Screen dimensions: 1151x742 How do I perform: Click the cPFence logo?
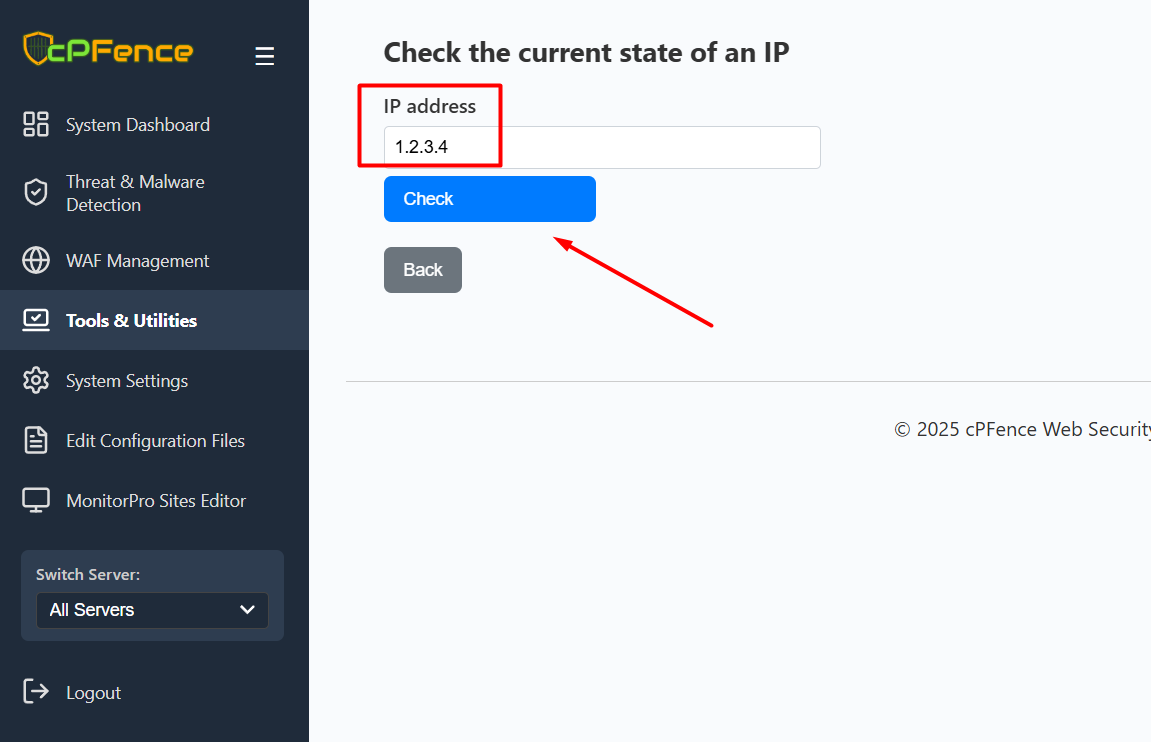click(x=108, y=50)
